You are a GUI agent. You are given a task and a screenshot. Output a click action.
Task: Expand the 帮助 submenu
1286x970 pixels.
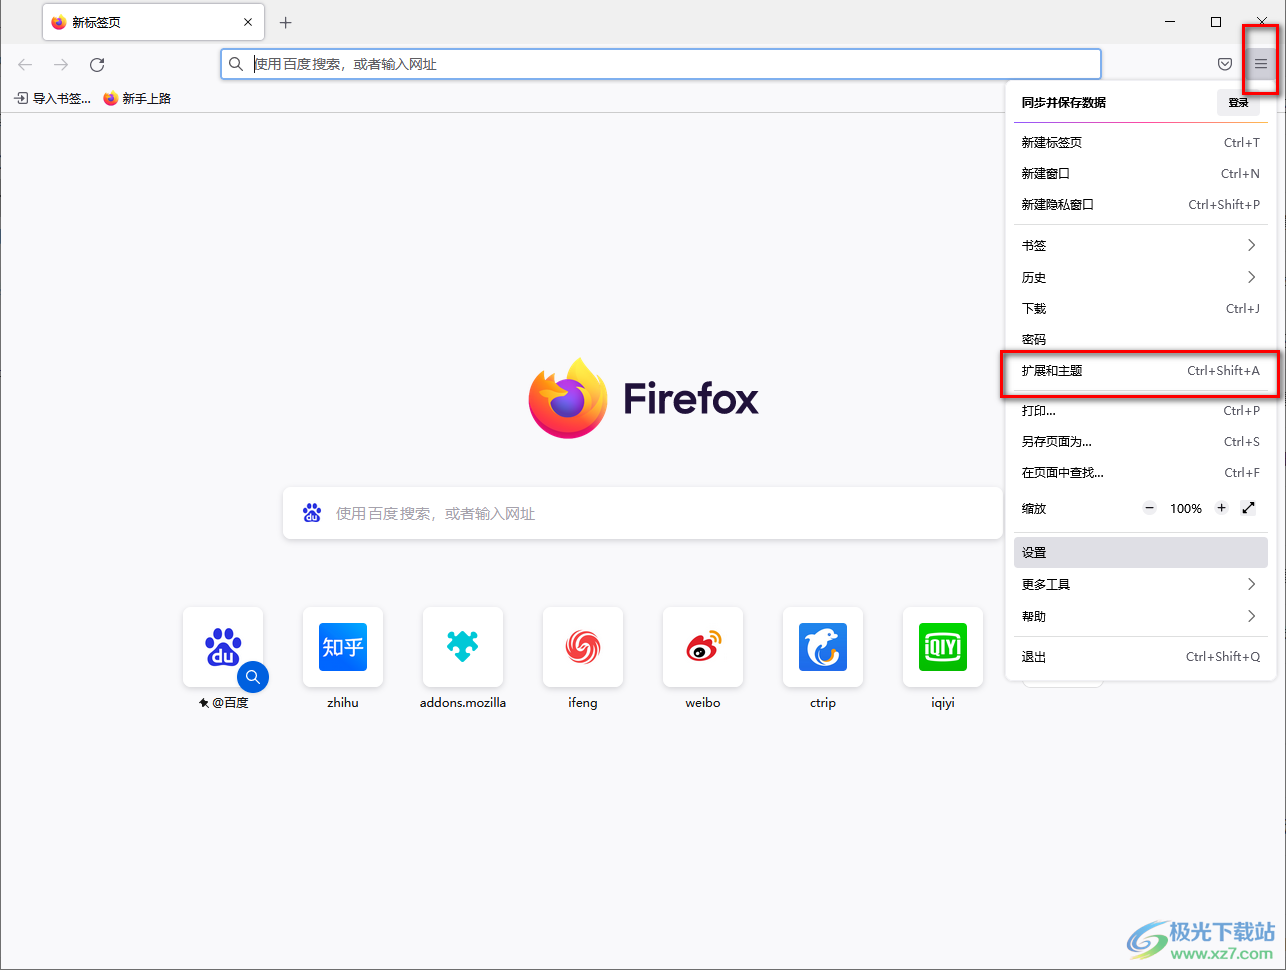click(1140, 616)
